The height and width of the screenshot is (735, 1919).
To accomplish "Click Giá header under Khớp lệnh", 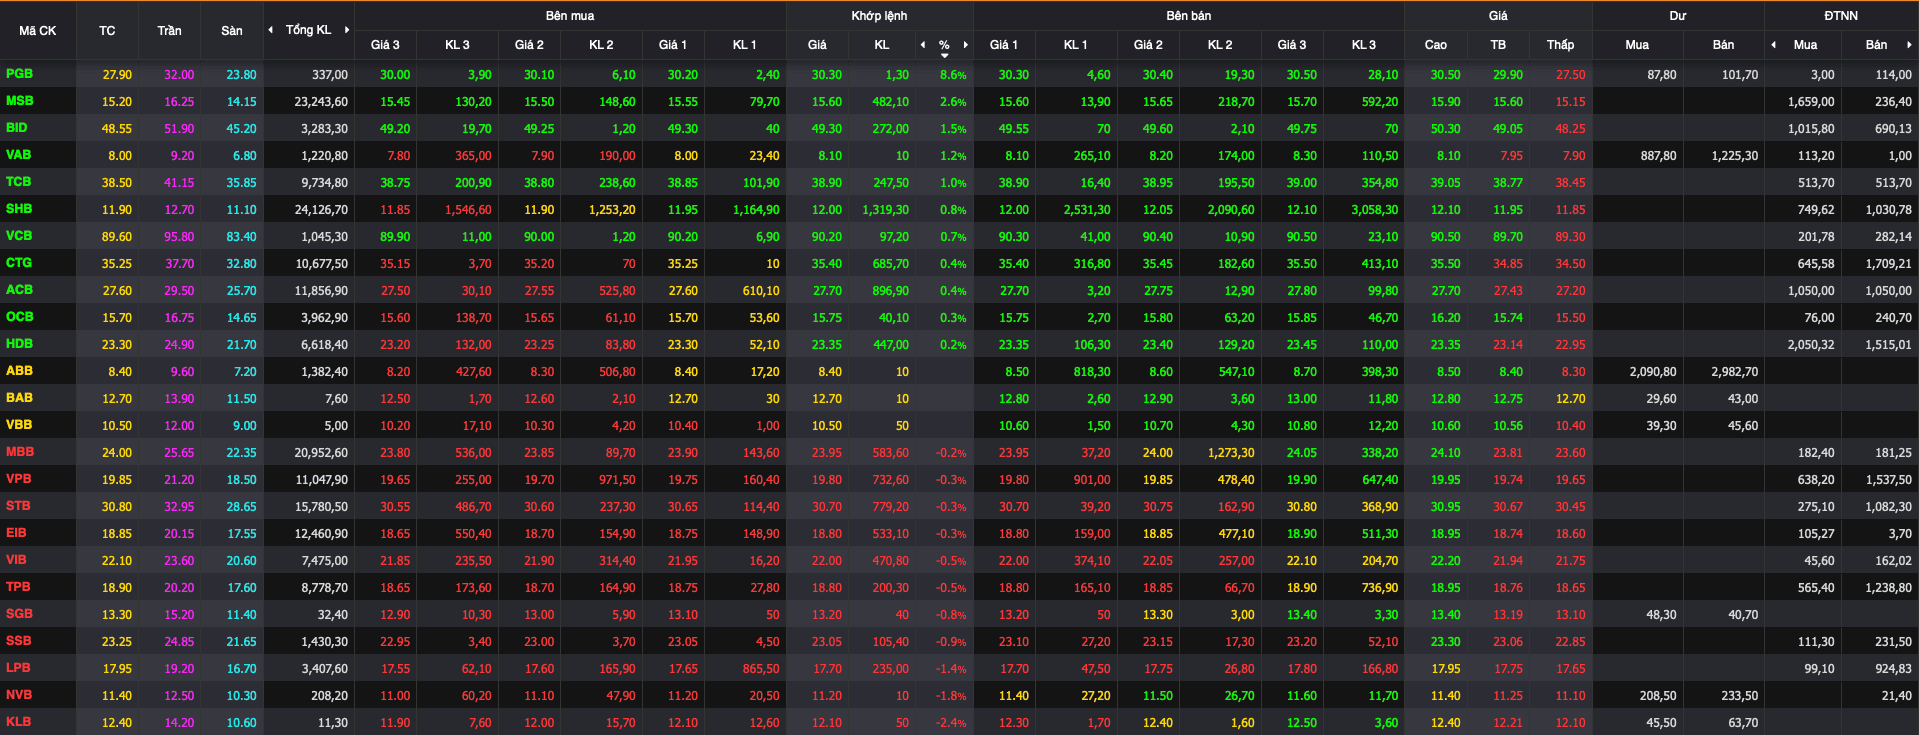I will pos(817,45).
